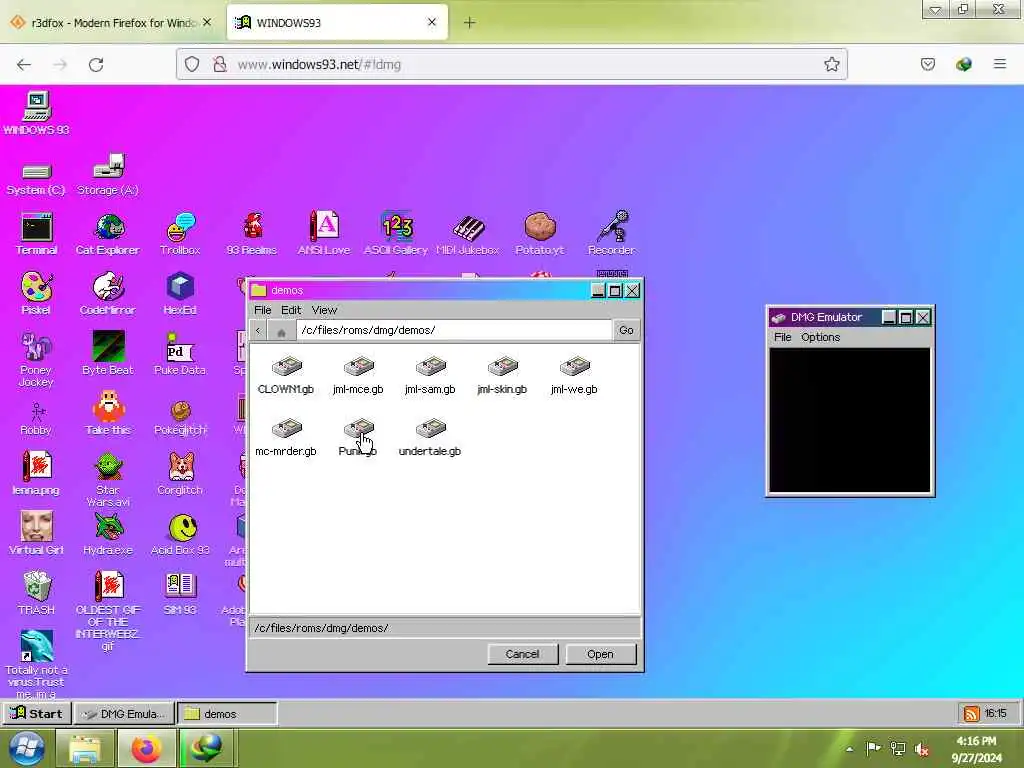Launch the Robby stick figure icon
Viewport: 1024px width, 768px height.
37,419
